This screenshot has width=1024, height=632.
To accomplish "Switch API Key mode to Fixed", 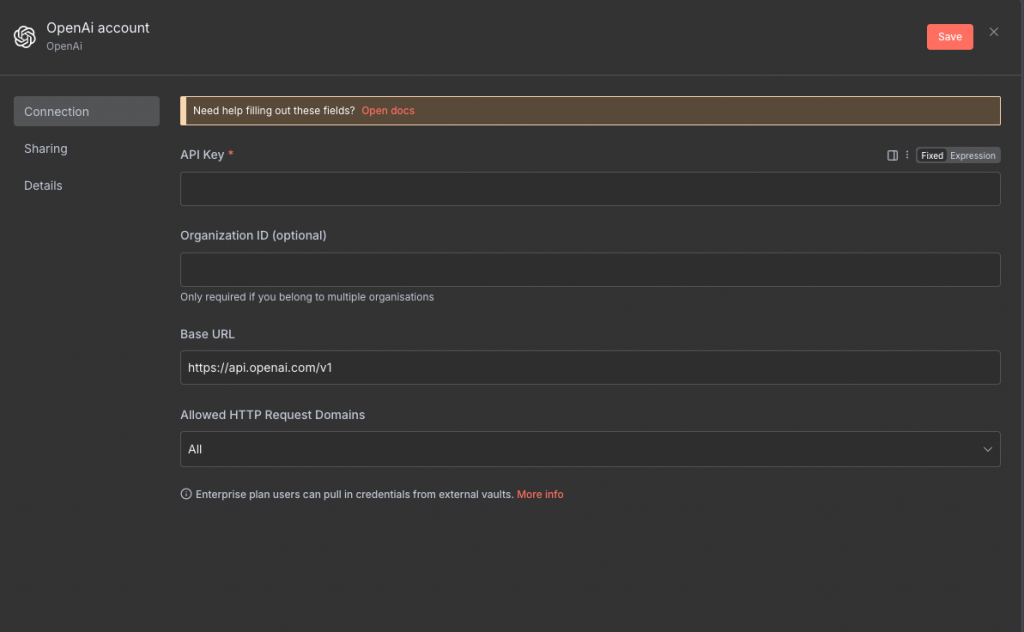I will 932,155.
